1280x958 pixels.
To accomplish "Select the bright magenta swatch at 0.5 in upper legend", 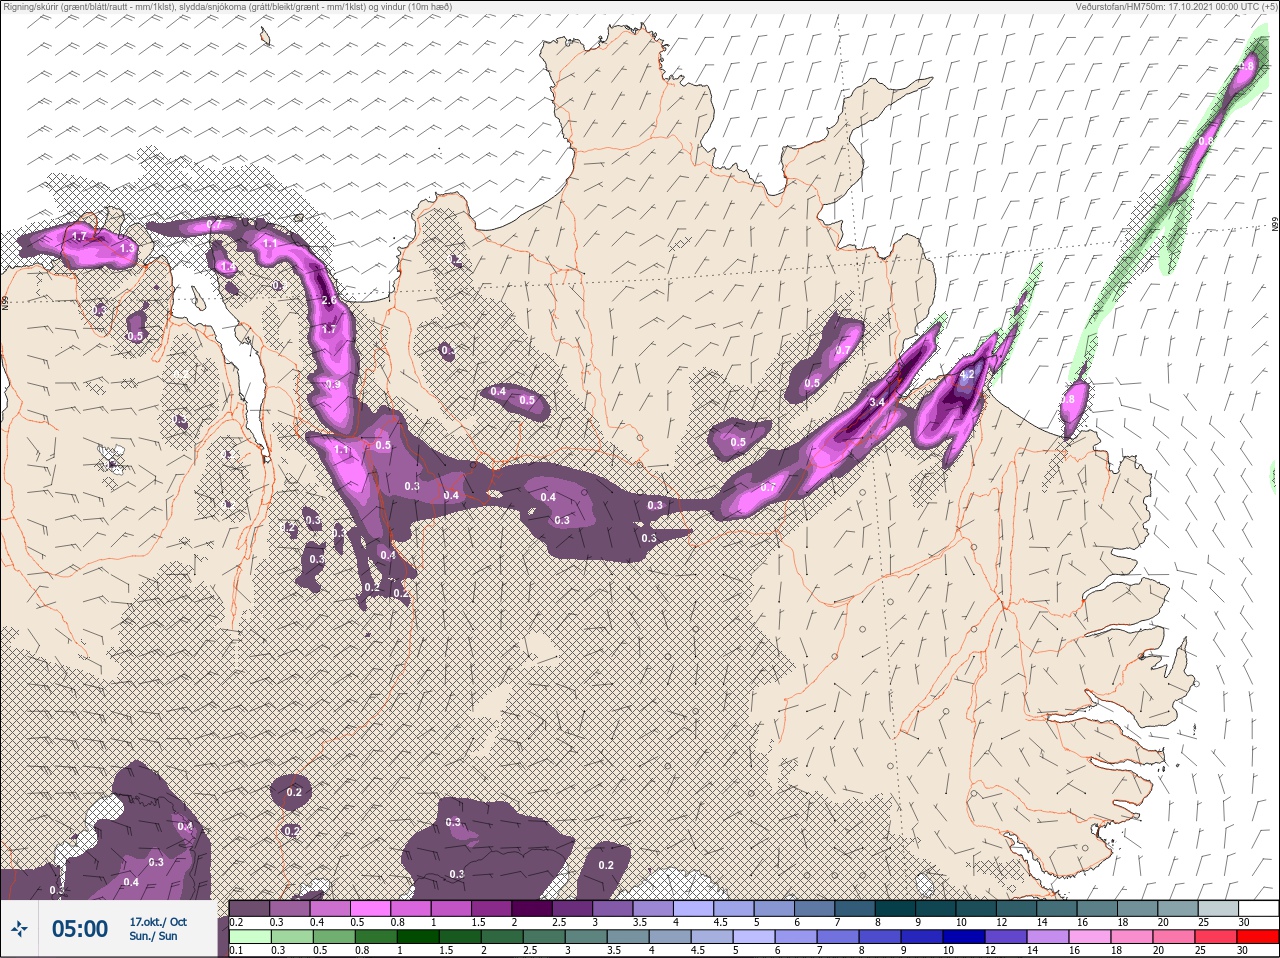I will pyautogui.click(x=370, y=909).
